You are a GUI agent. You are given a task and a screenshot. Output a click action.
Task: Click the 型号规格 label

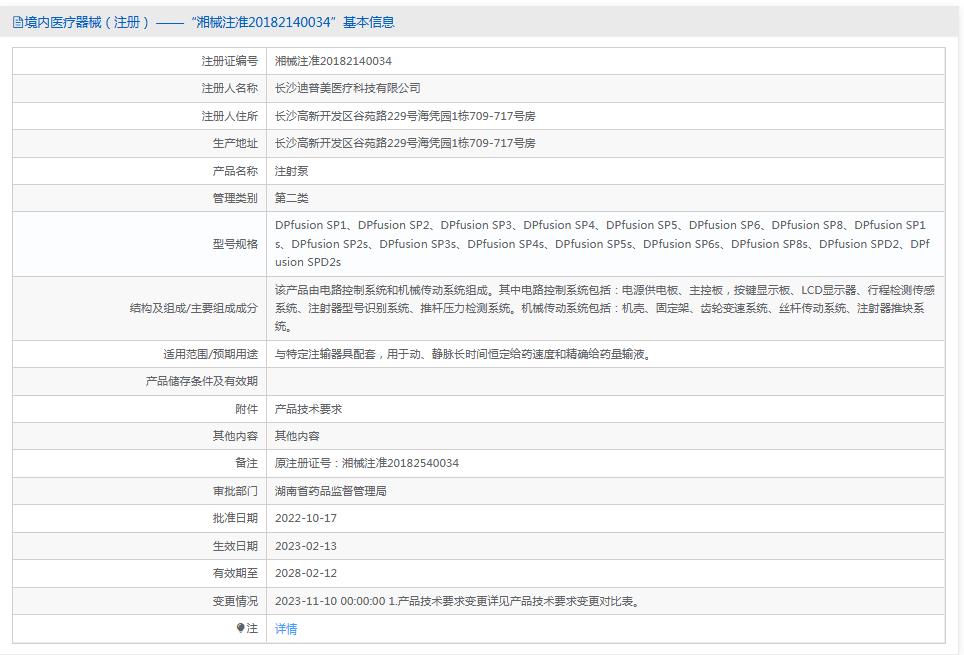tap(235, 244)
